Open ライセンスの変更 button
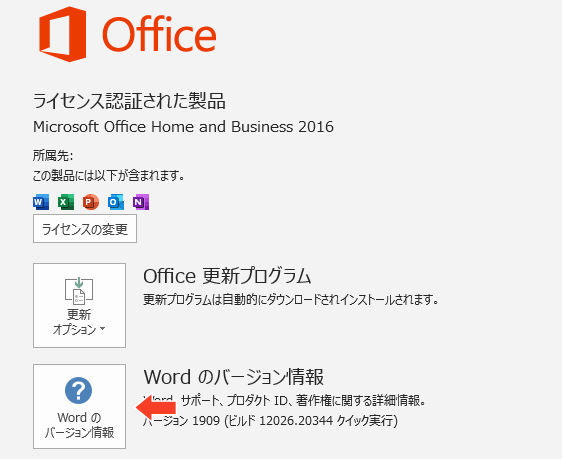Screen dimensions: 562x459 coord(85,229)
